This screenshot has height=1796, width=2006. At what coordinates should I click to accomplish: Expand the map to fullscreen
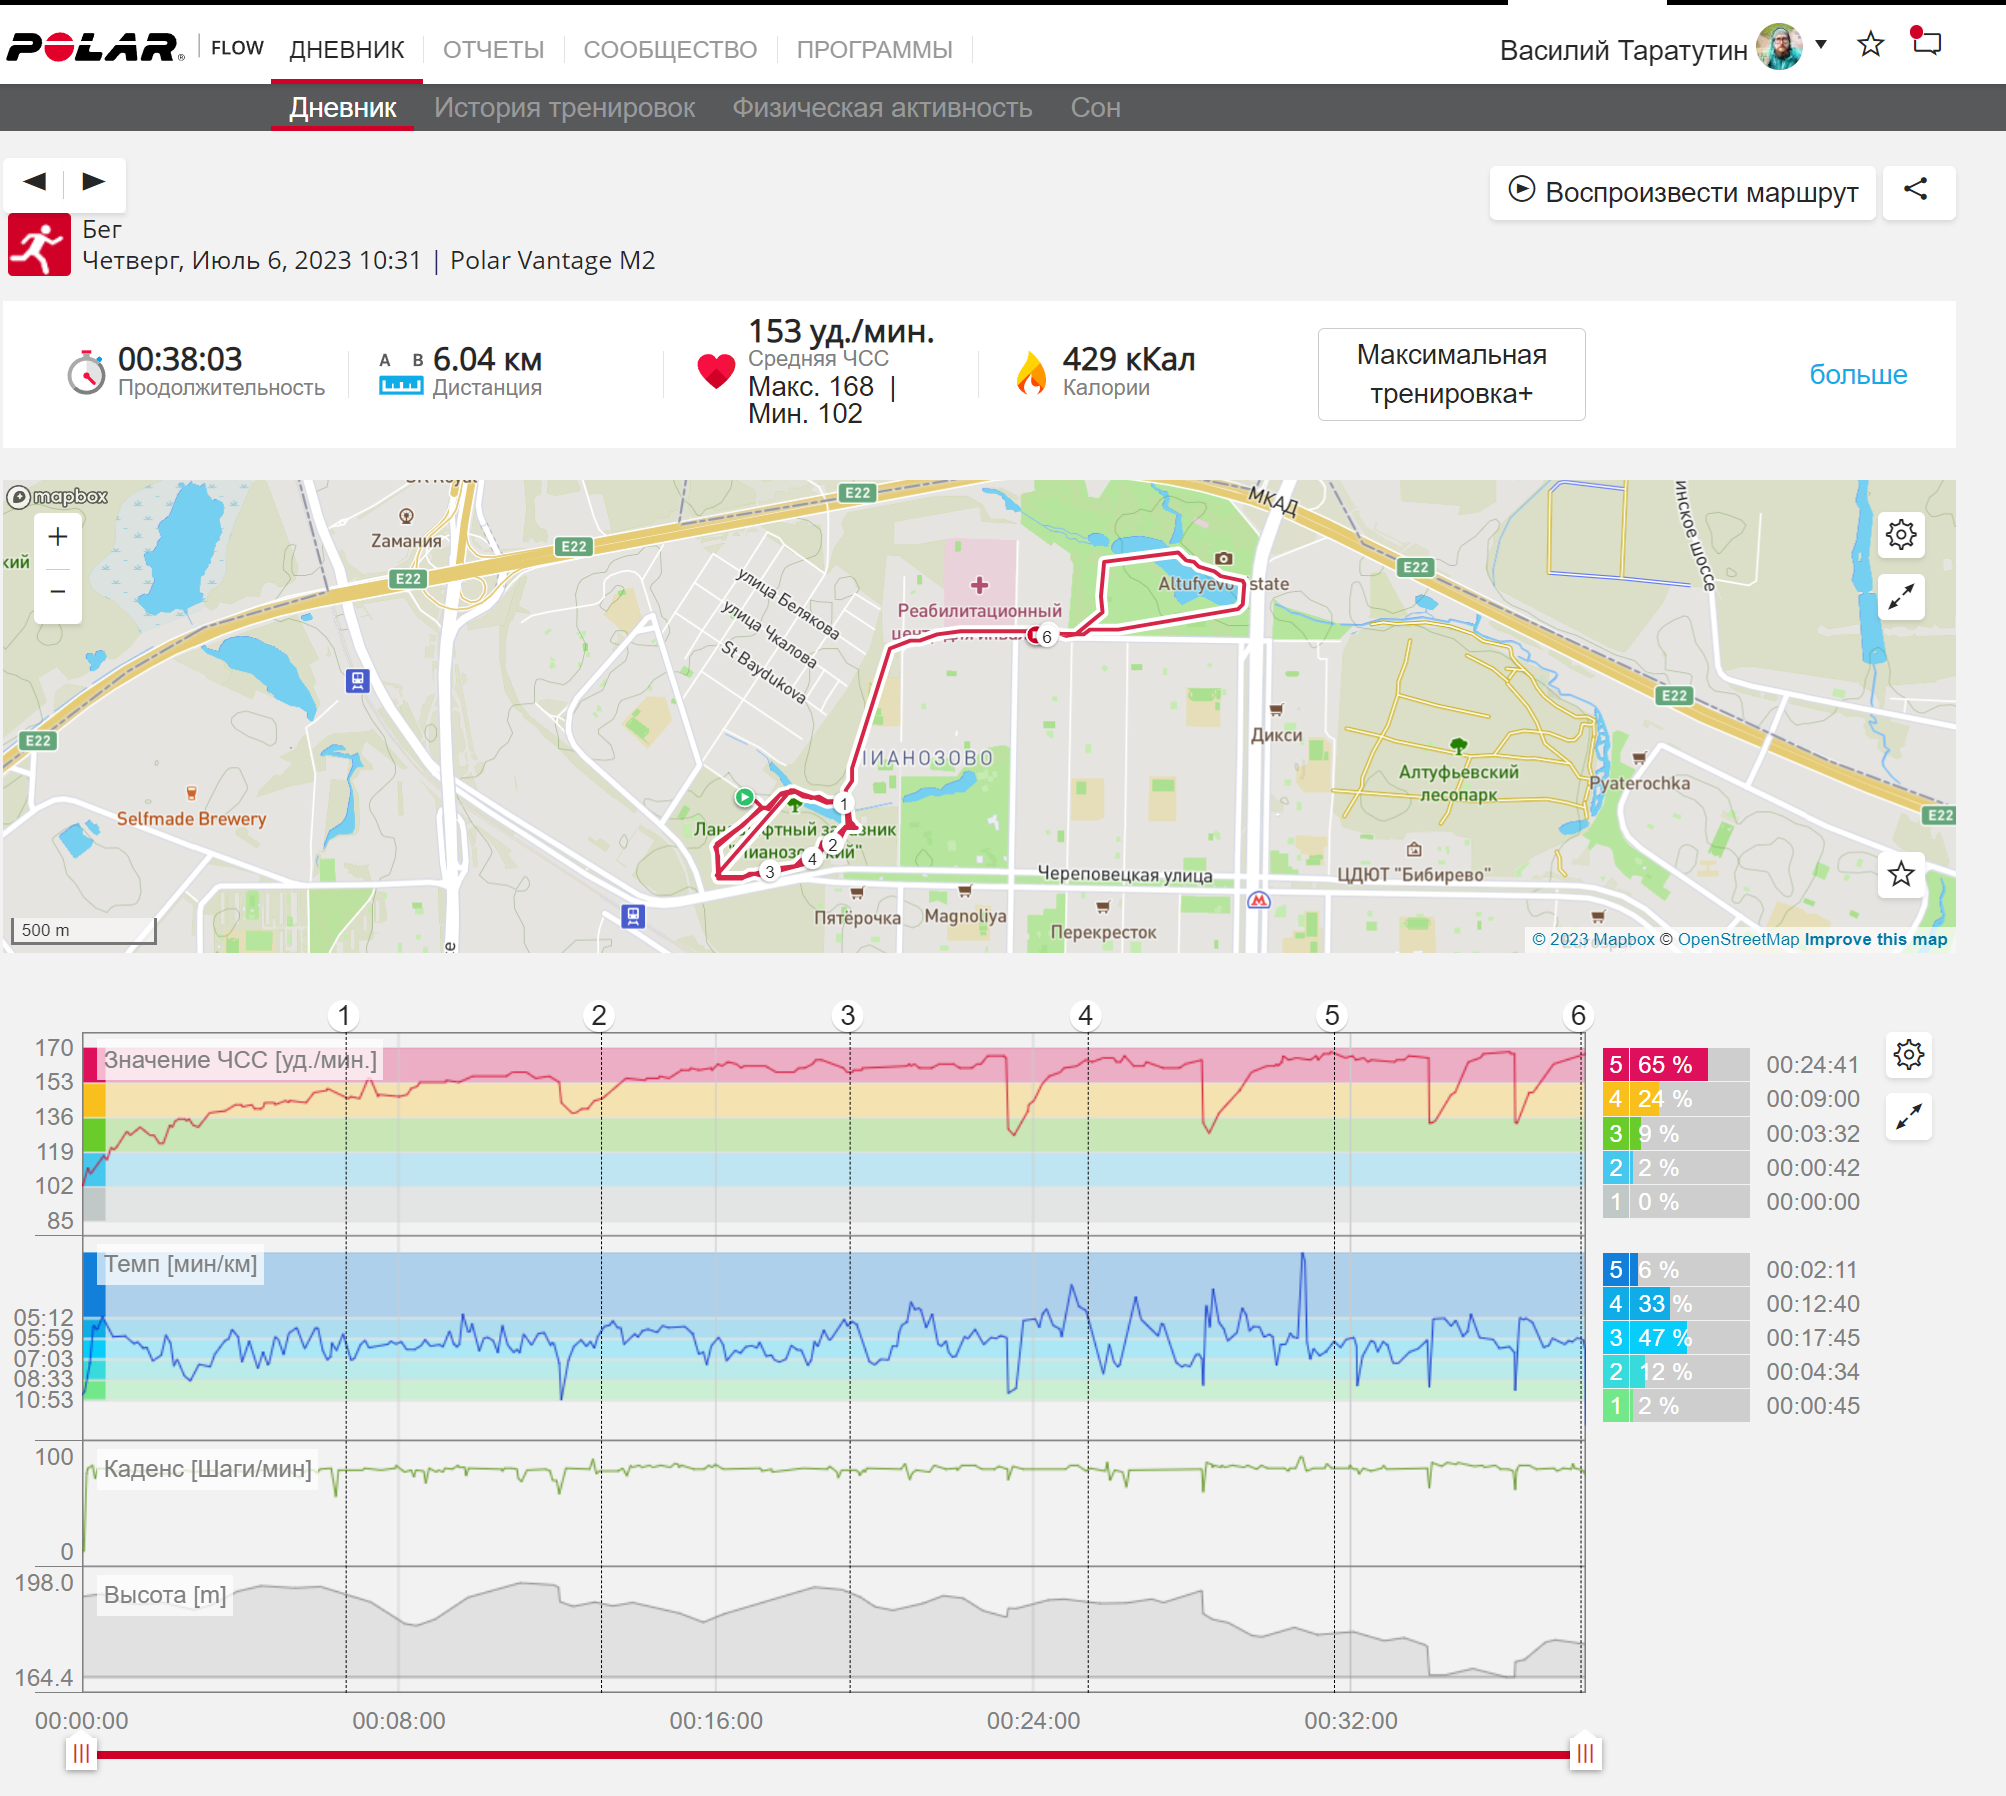tap(1901, 597)
